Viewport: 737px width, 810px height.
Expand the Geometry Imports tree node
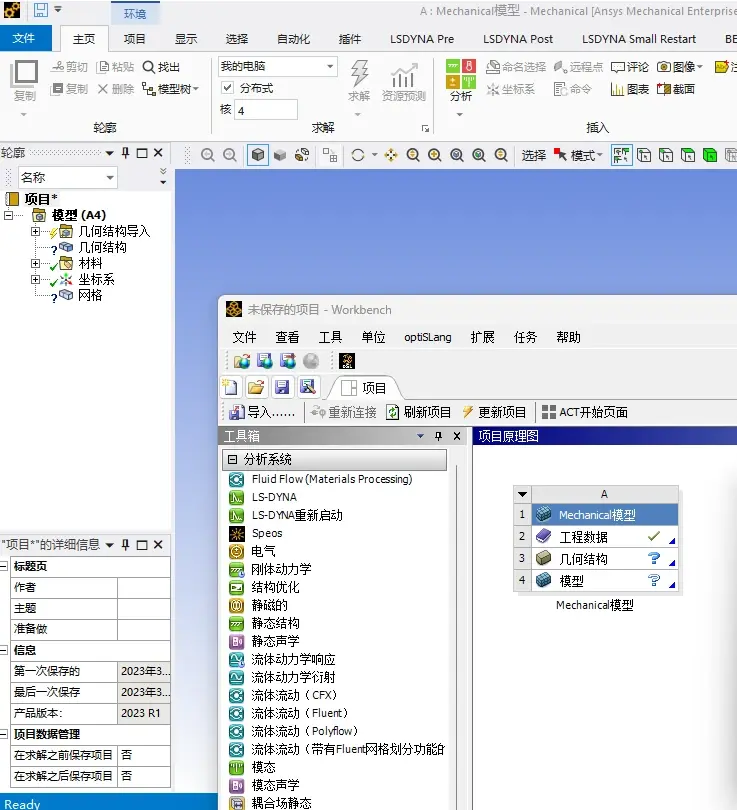(x=35, y=231)
